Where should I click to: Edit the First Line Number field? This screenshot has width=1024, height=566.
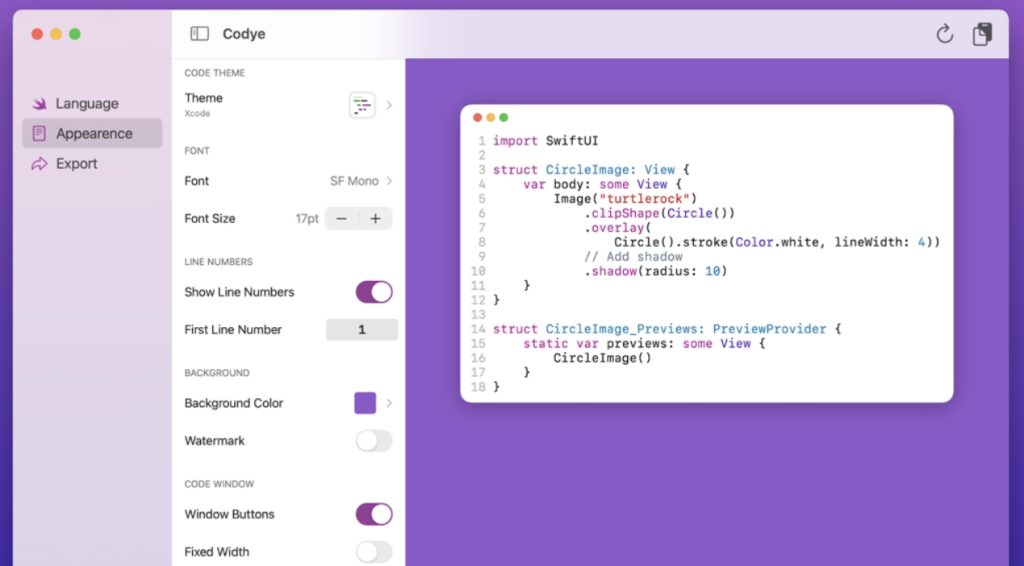point(362,330)
